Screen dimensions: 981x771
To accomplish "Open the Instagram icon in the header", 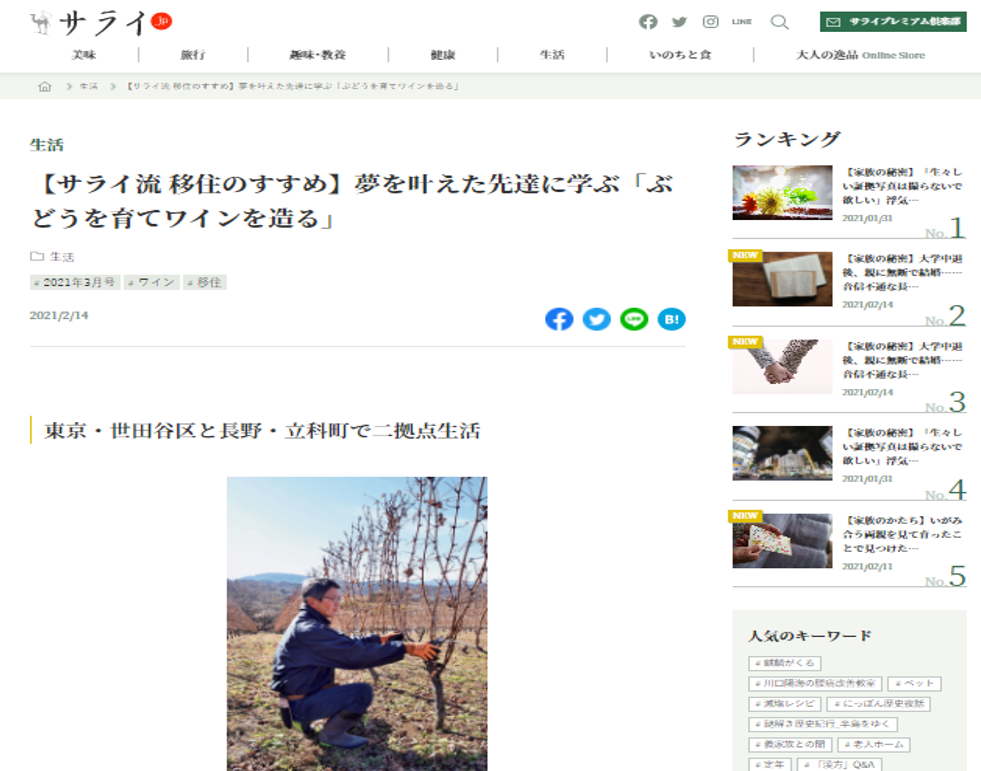I will click(x=711, y=22).
